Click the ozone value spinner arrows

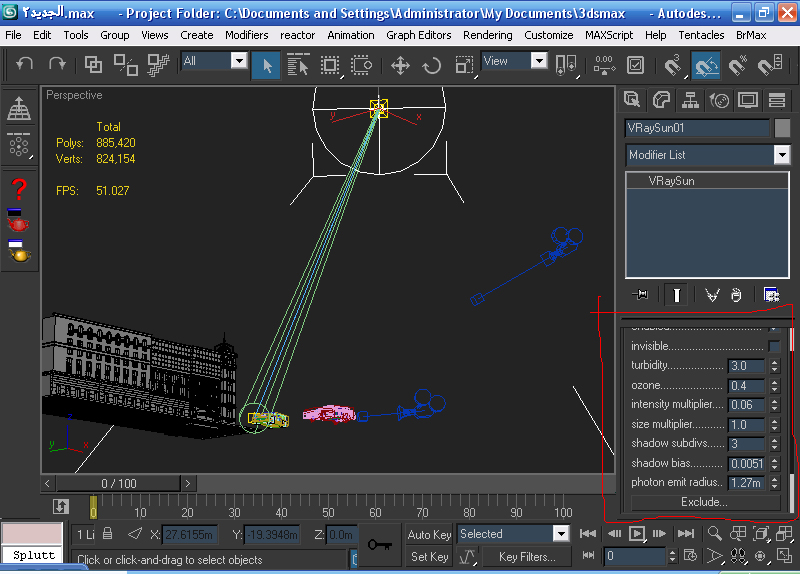pyautogui.click(x=774, y=385)
